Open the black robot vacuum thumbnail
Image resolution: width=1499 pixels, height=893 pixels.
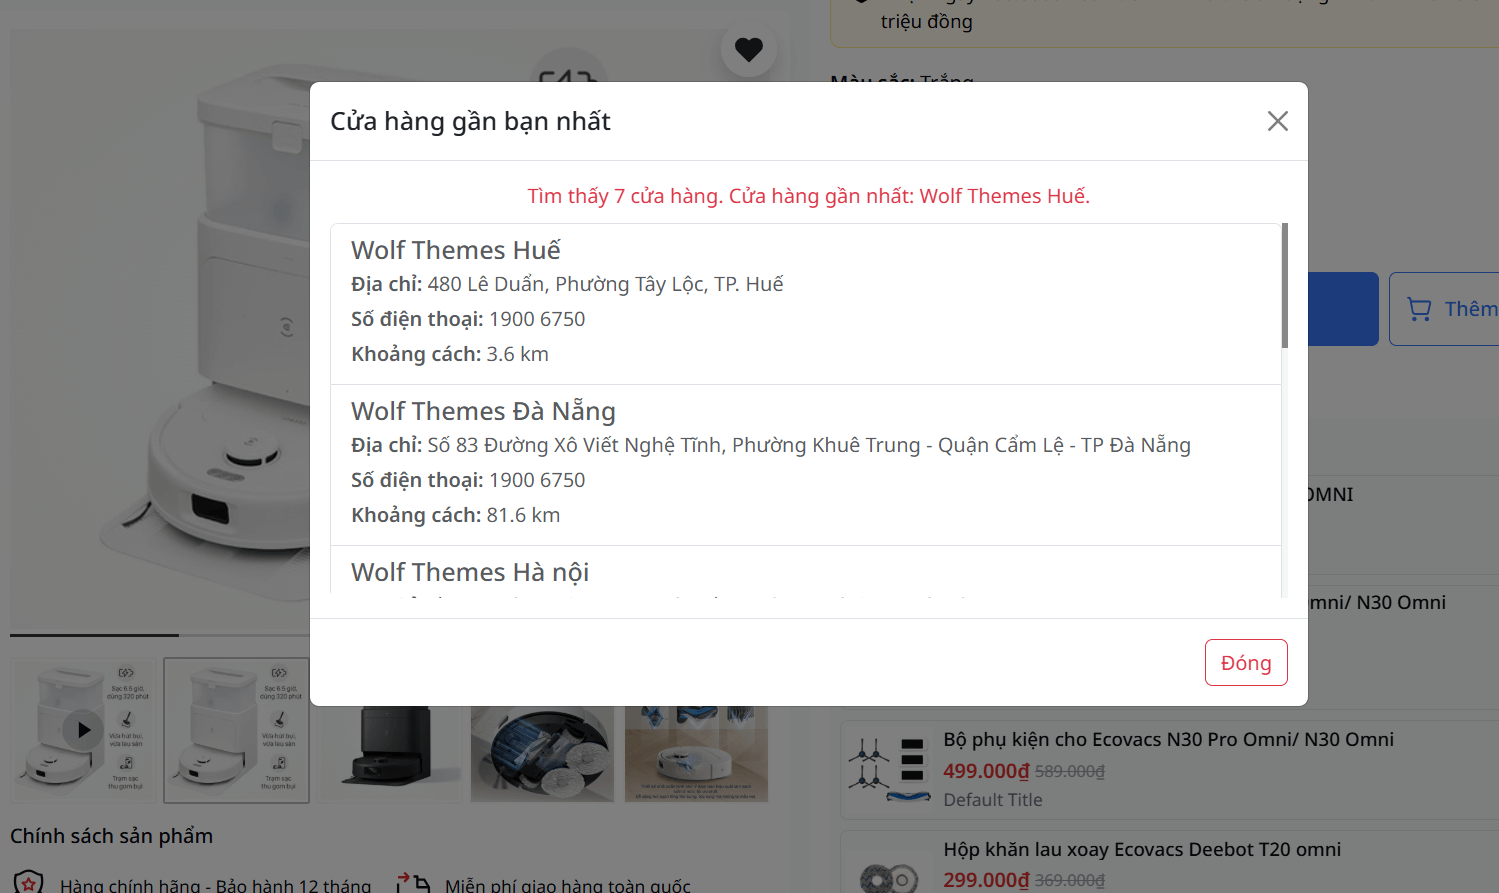(x=390, y=753)
